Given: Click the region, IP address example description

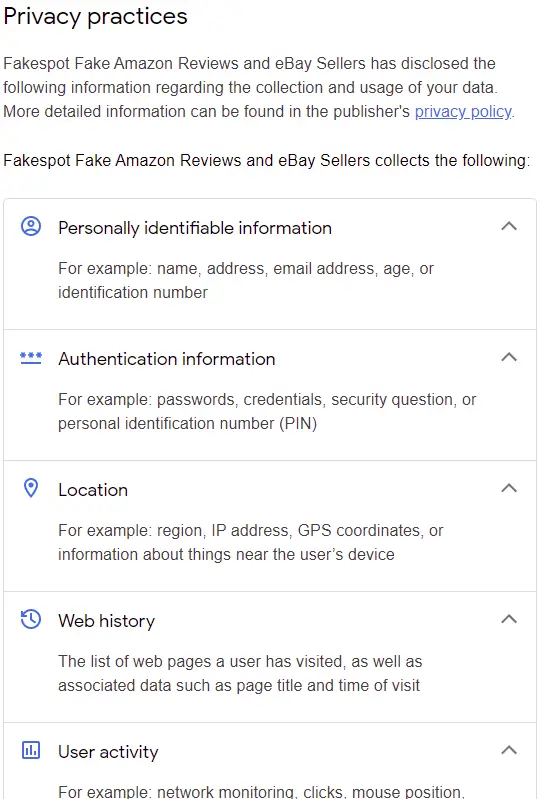Looking at the screenshot, I should click(x=251, y=542).
